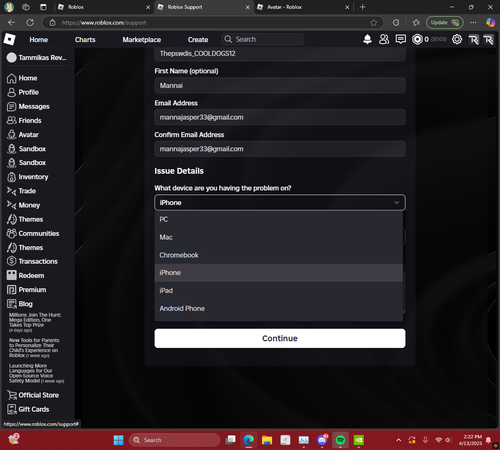Click the Continue button
This screenshot has width=500, height=450.
point(280,338)
